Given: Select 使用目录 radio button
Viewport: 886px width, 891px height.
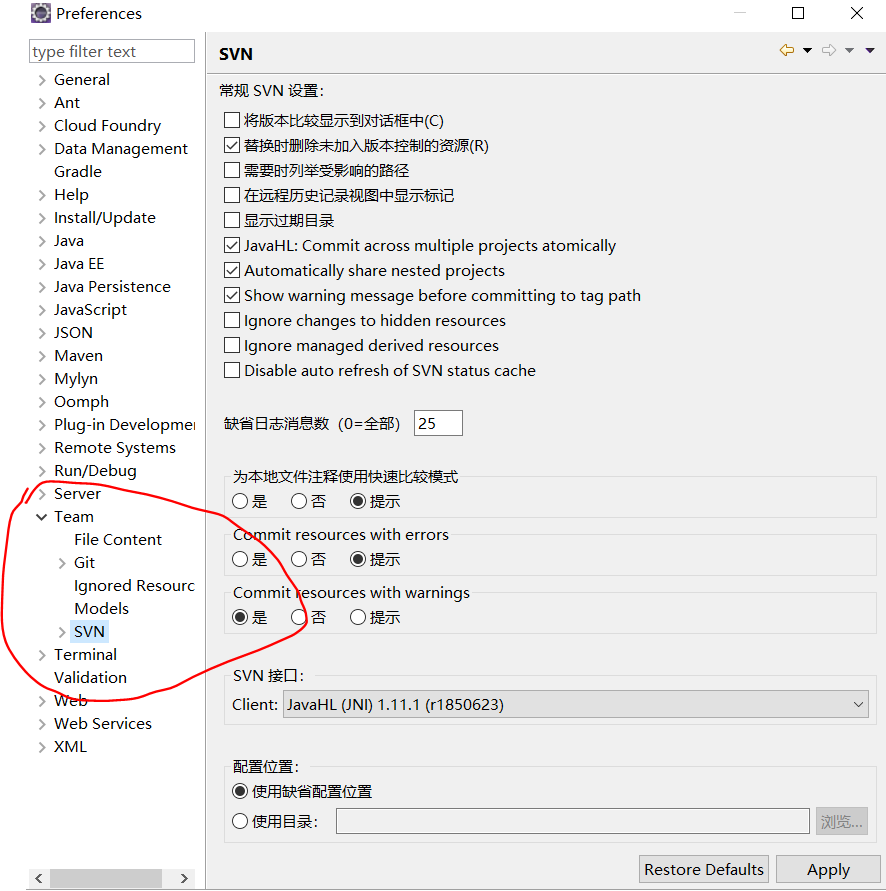Looking at the screenshot, I should (240, 821).
